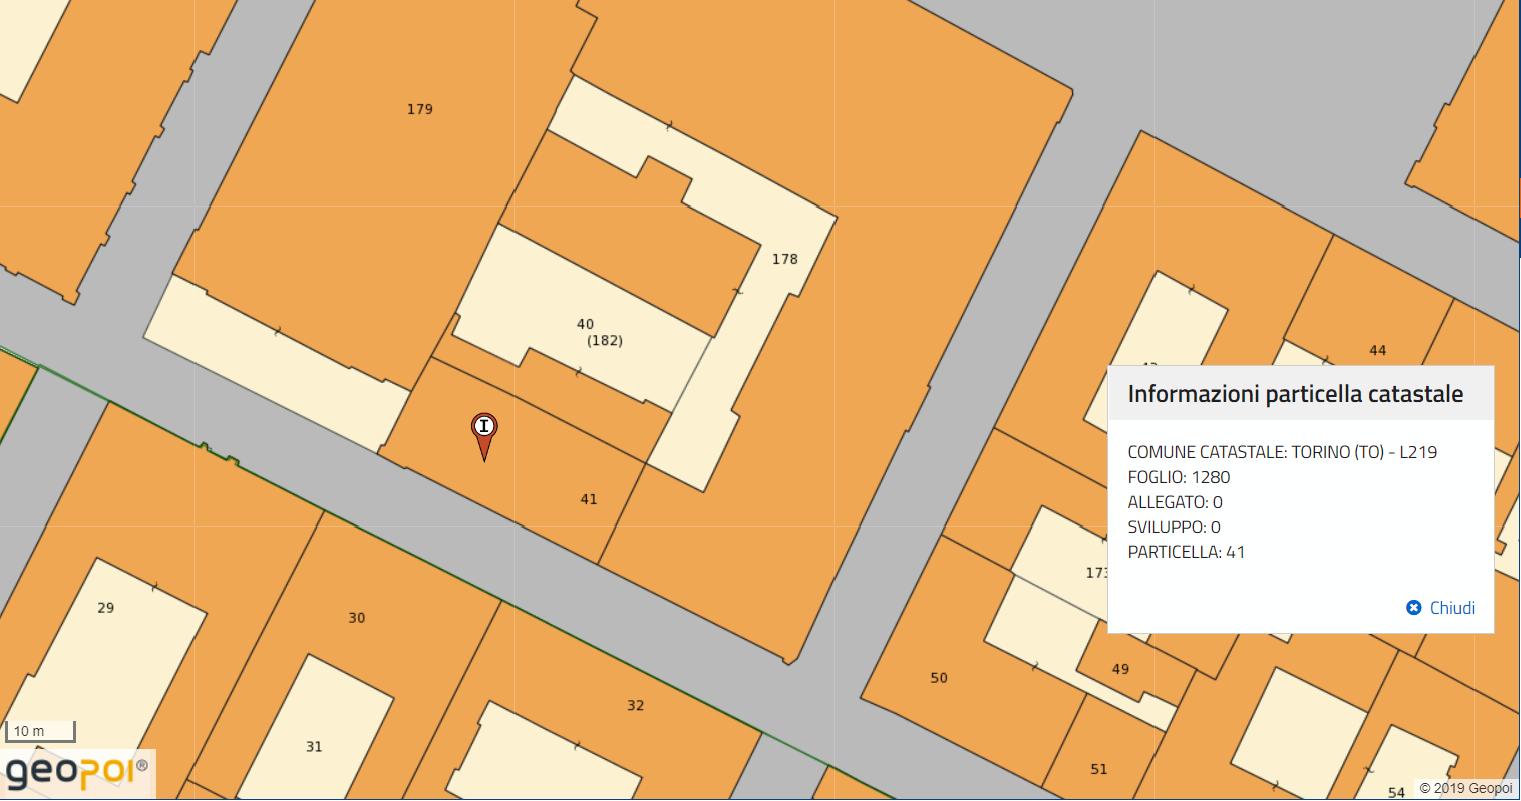Click the blue X icon beside Chiudi
The width and height of the screenshot is (1521, 801).
1413,608
